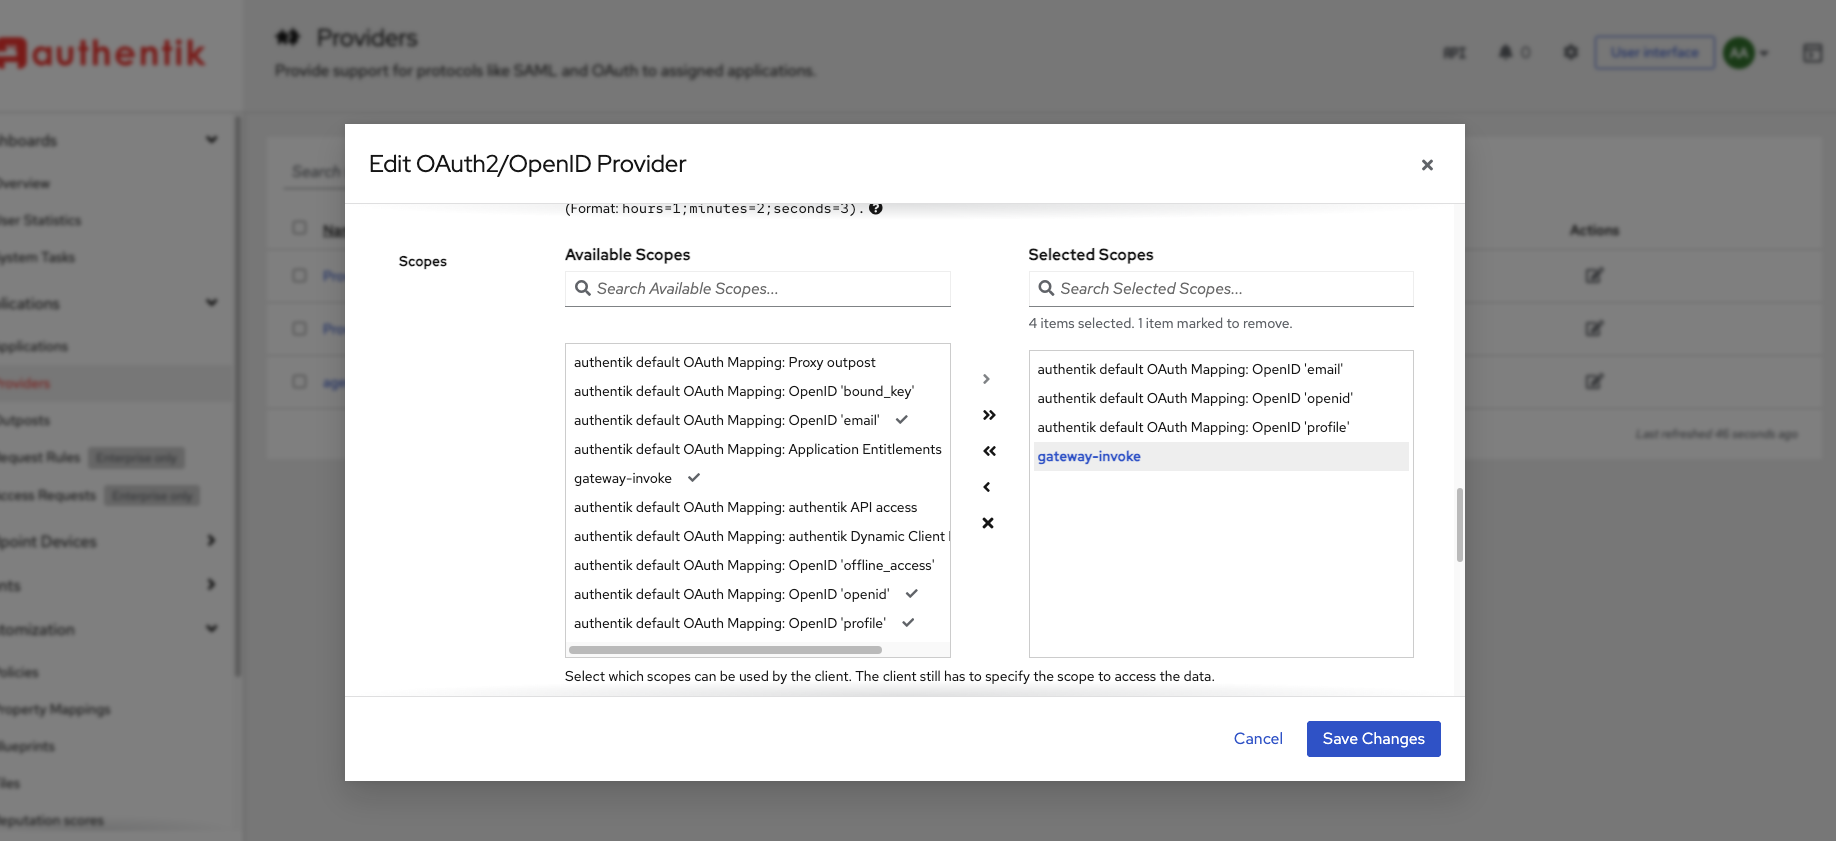Tick the second provider row checkbox
Viewport: 1836px width, 841px height.
click(299, 328)
